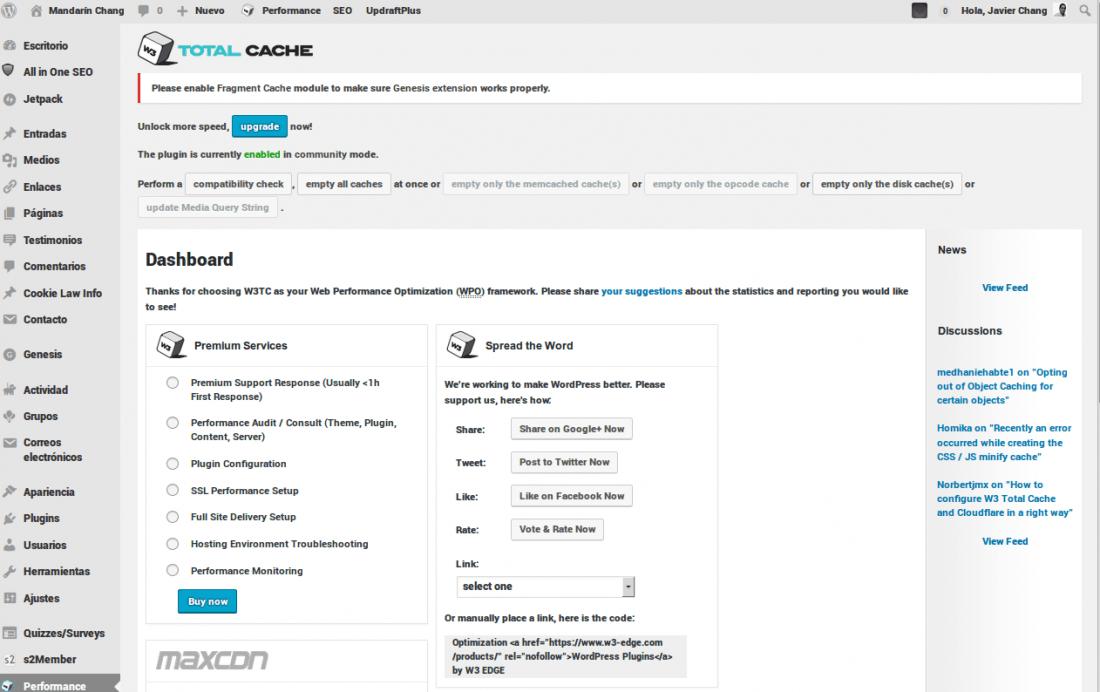Image resolution: width=1100 pixels, height=692 pixels.
Task: Click Hola, Javier Chang account text
Action: click(1004, 11)
